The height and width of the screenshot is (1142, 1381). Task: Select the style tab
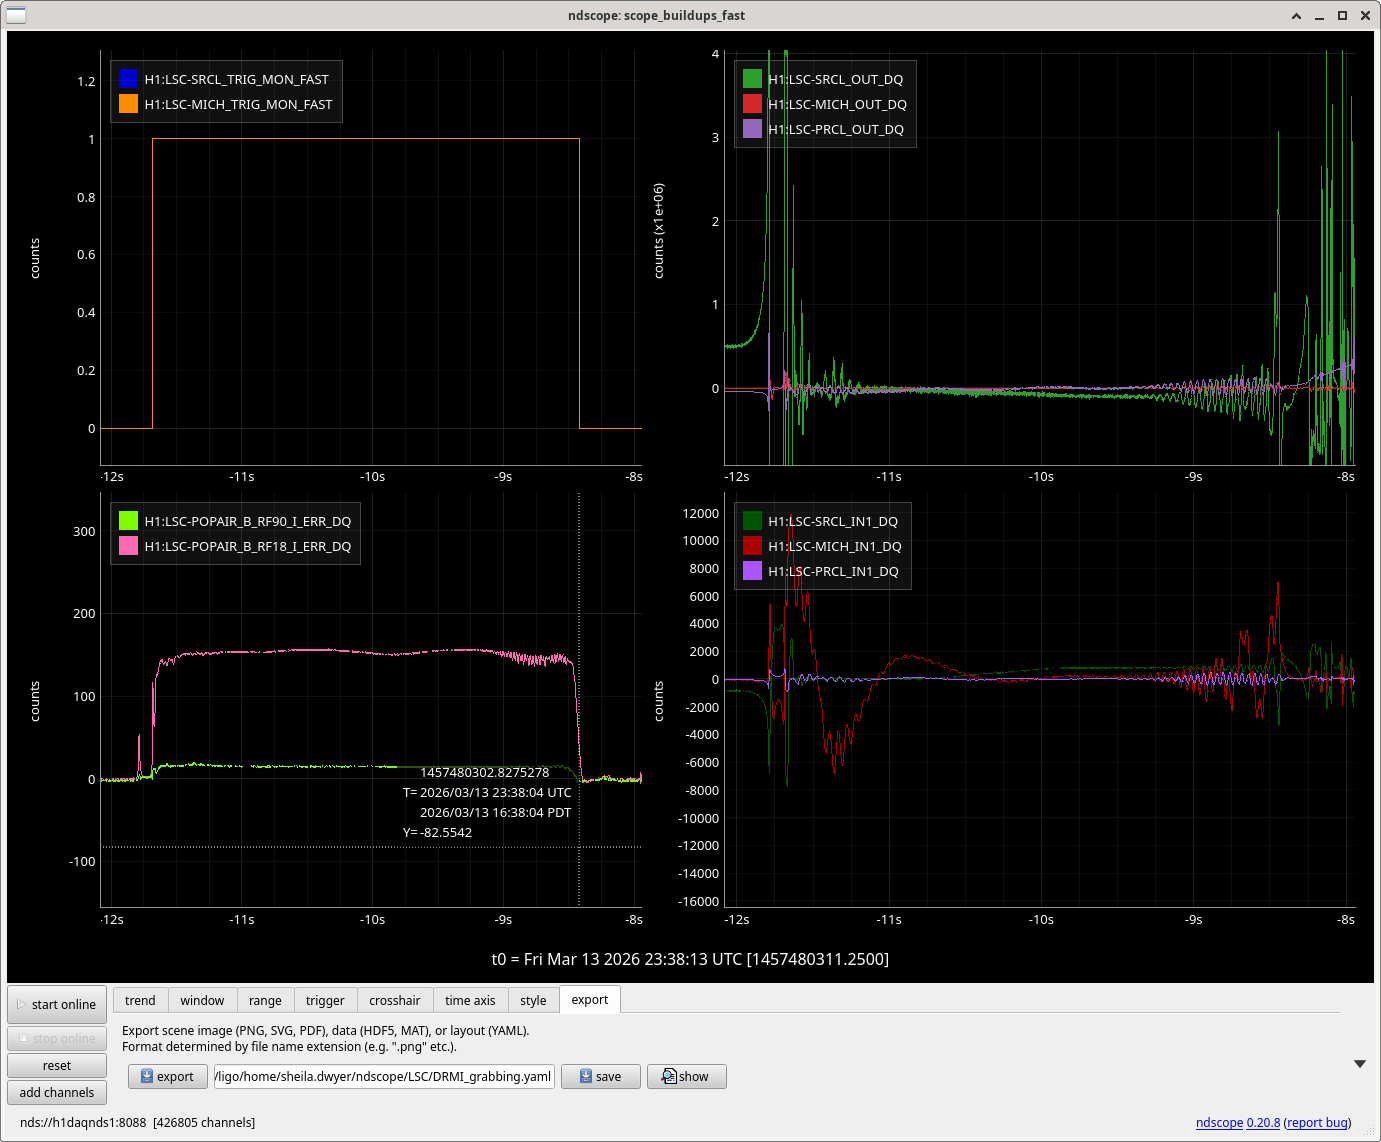click(533, 1000)
